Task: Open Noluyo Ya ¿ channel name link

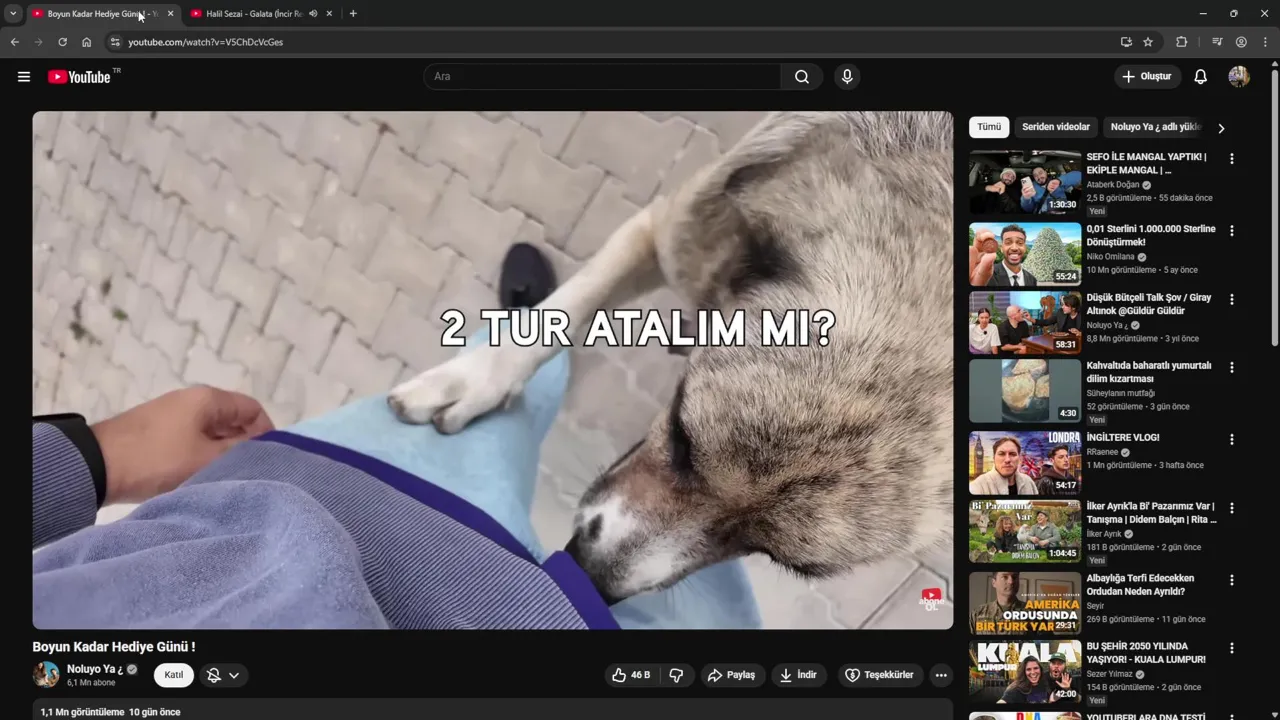Action: (x=95, y=669)
